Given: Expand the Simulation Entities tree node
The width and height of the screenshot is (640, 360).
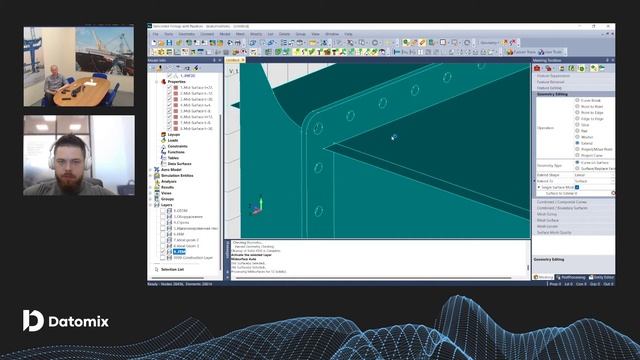Looking at the screenshot, I should [x=151, y=176].
